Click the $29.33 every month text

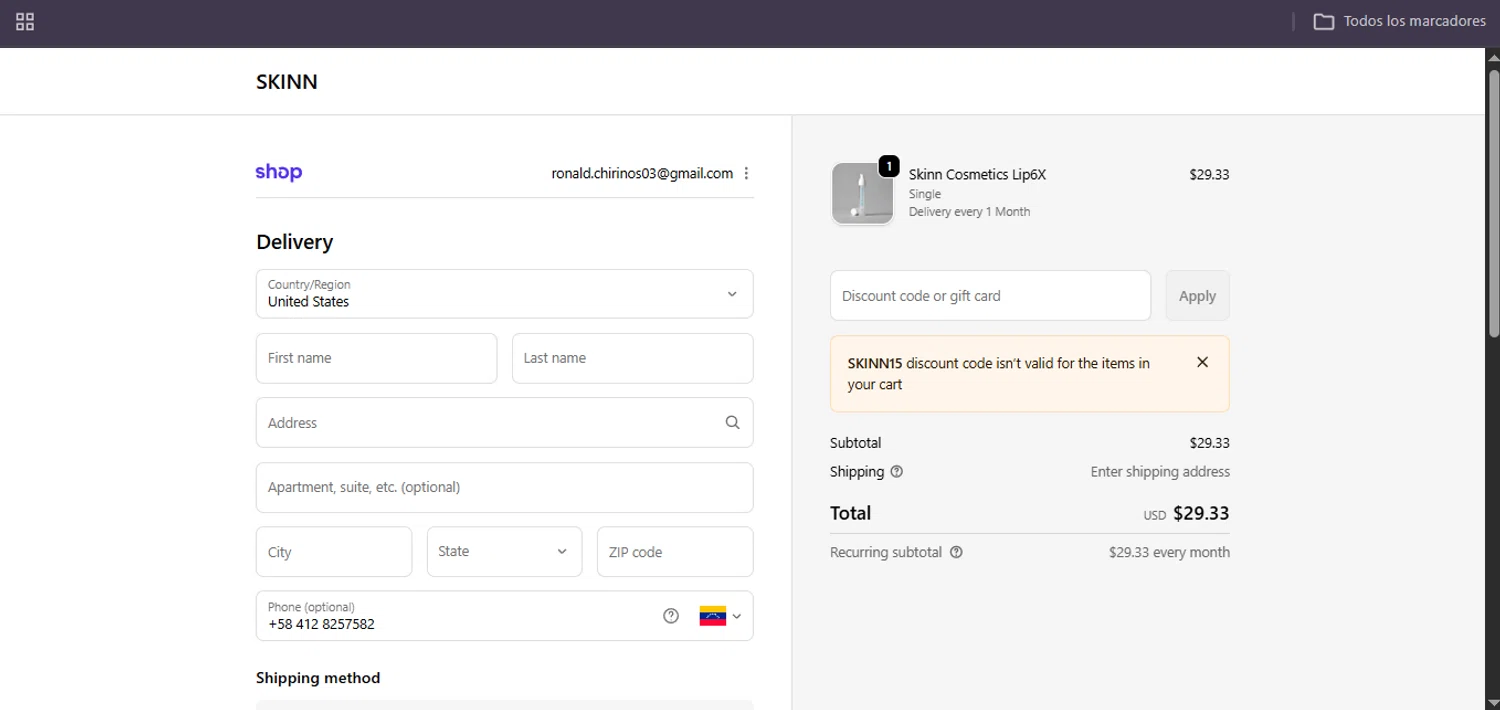pos(1169,552)
